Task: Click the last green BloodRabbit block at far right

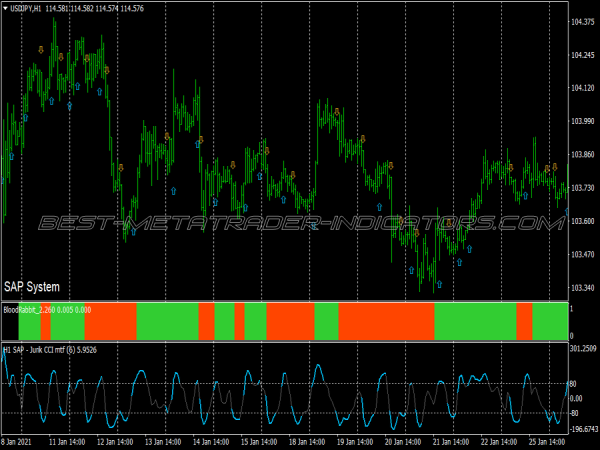Action: (548, 324)
